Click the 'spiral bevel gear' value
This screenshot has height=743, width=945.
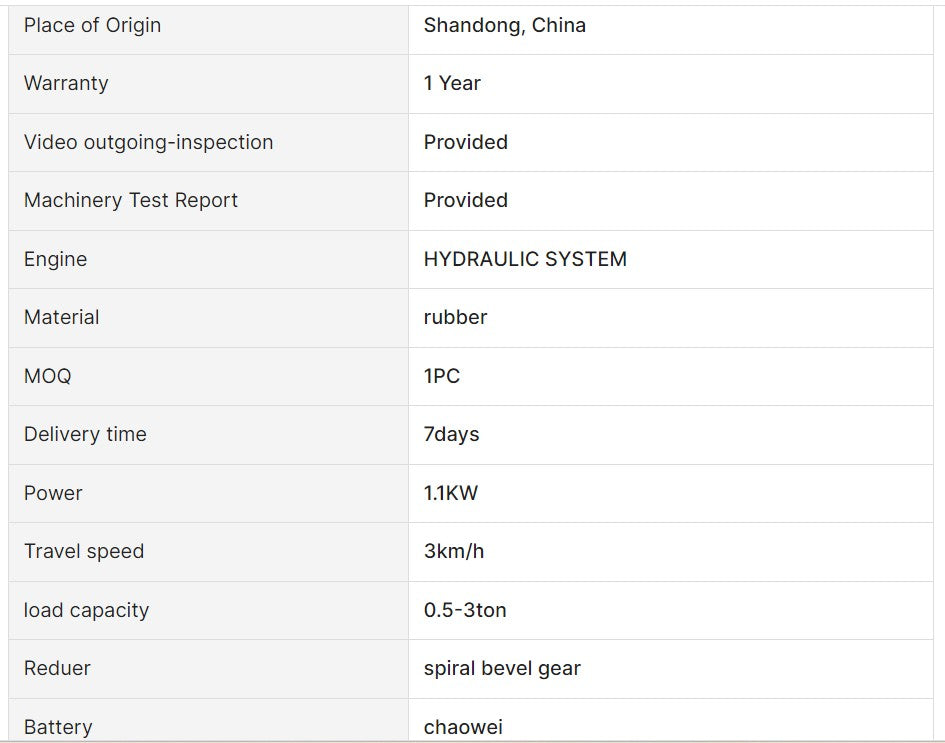click(502, 668)
